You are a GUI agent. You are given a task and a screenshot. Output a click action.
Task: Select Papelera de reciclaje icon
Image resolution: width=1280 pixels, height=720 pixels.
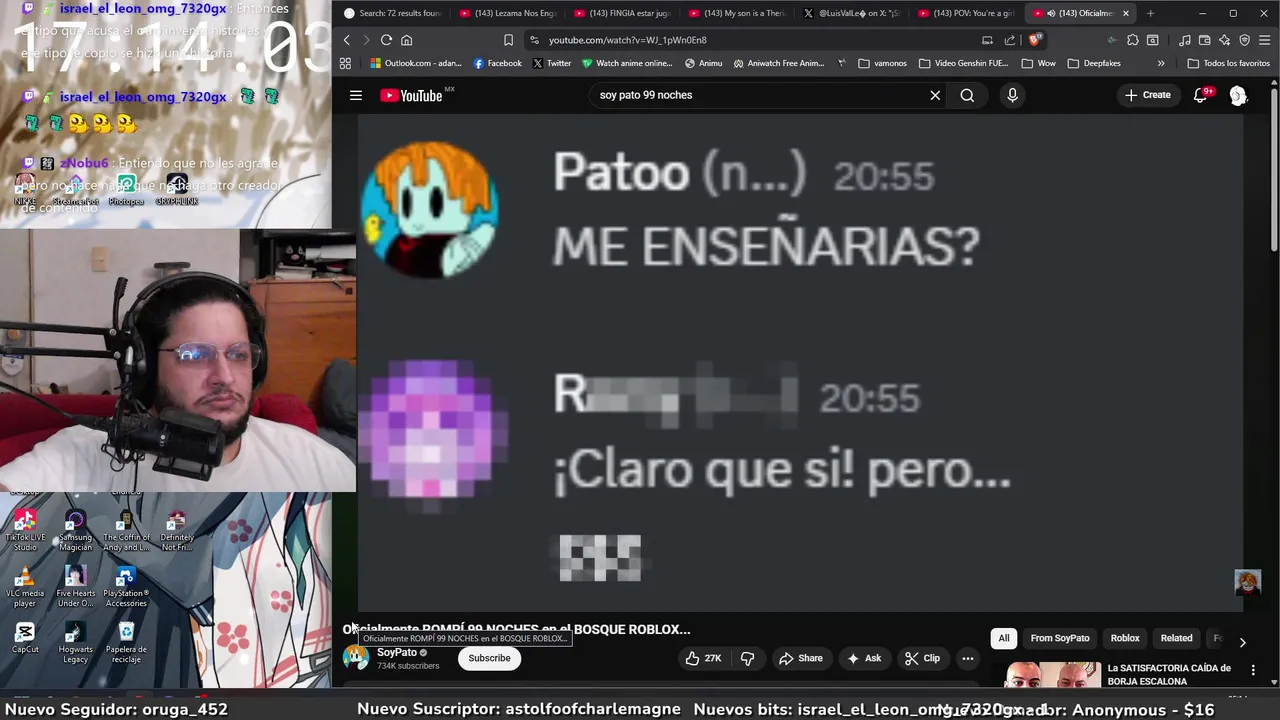[x=126, y=643]
